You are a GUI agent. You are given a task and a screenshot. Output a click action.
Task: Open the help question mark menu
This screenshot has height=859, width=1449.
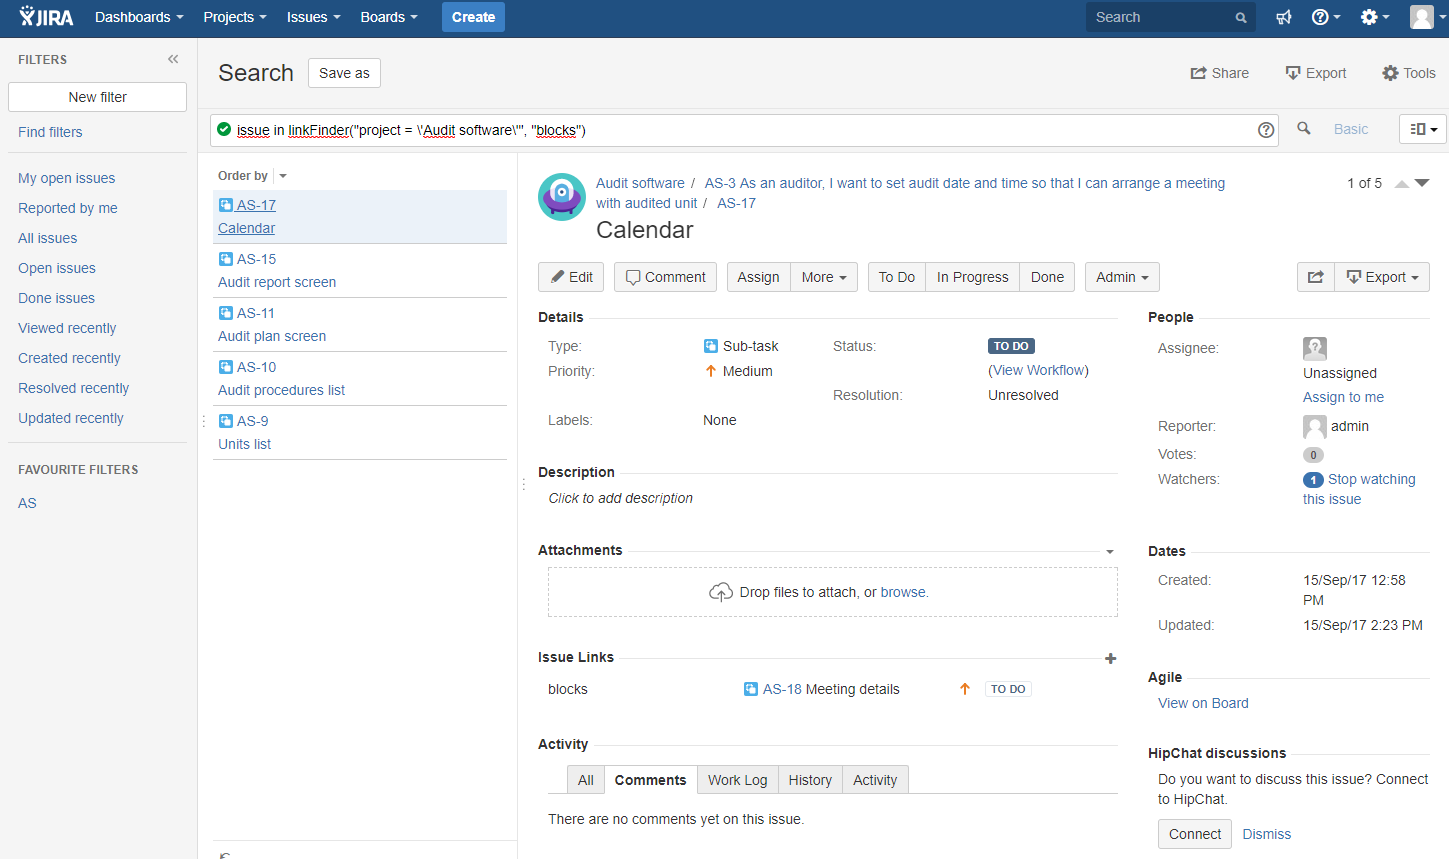1325,17
